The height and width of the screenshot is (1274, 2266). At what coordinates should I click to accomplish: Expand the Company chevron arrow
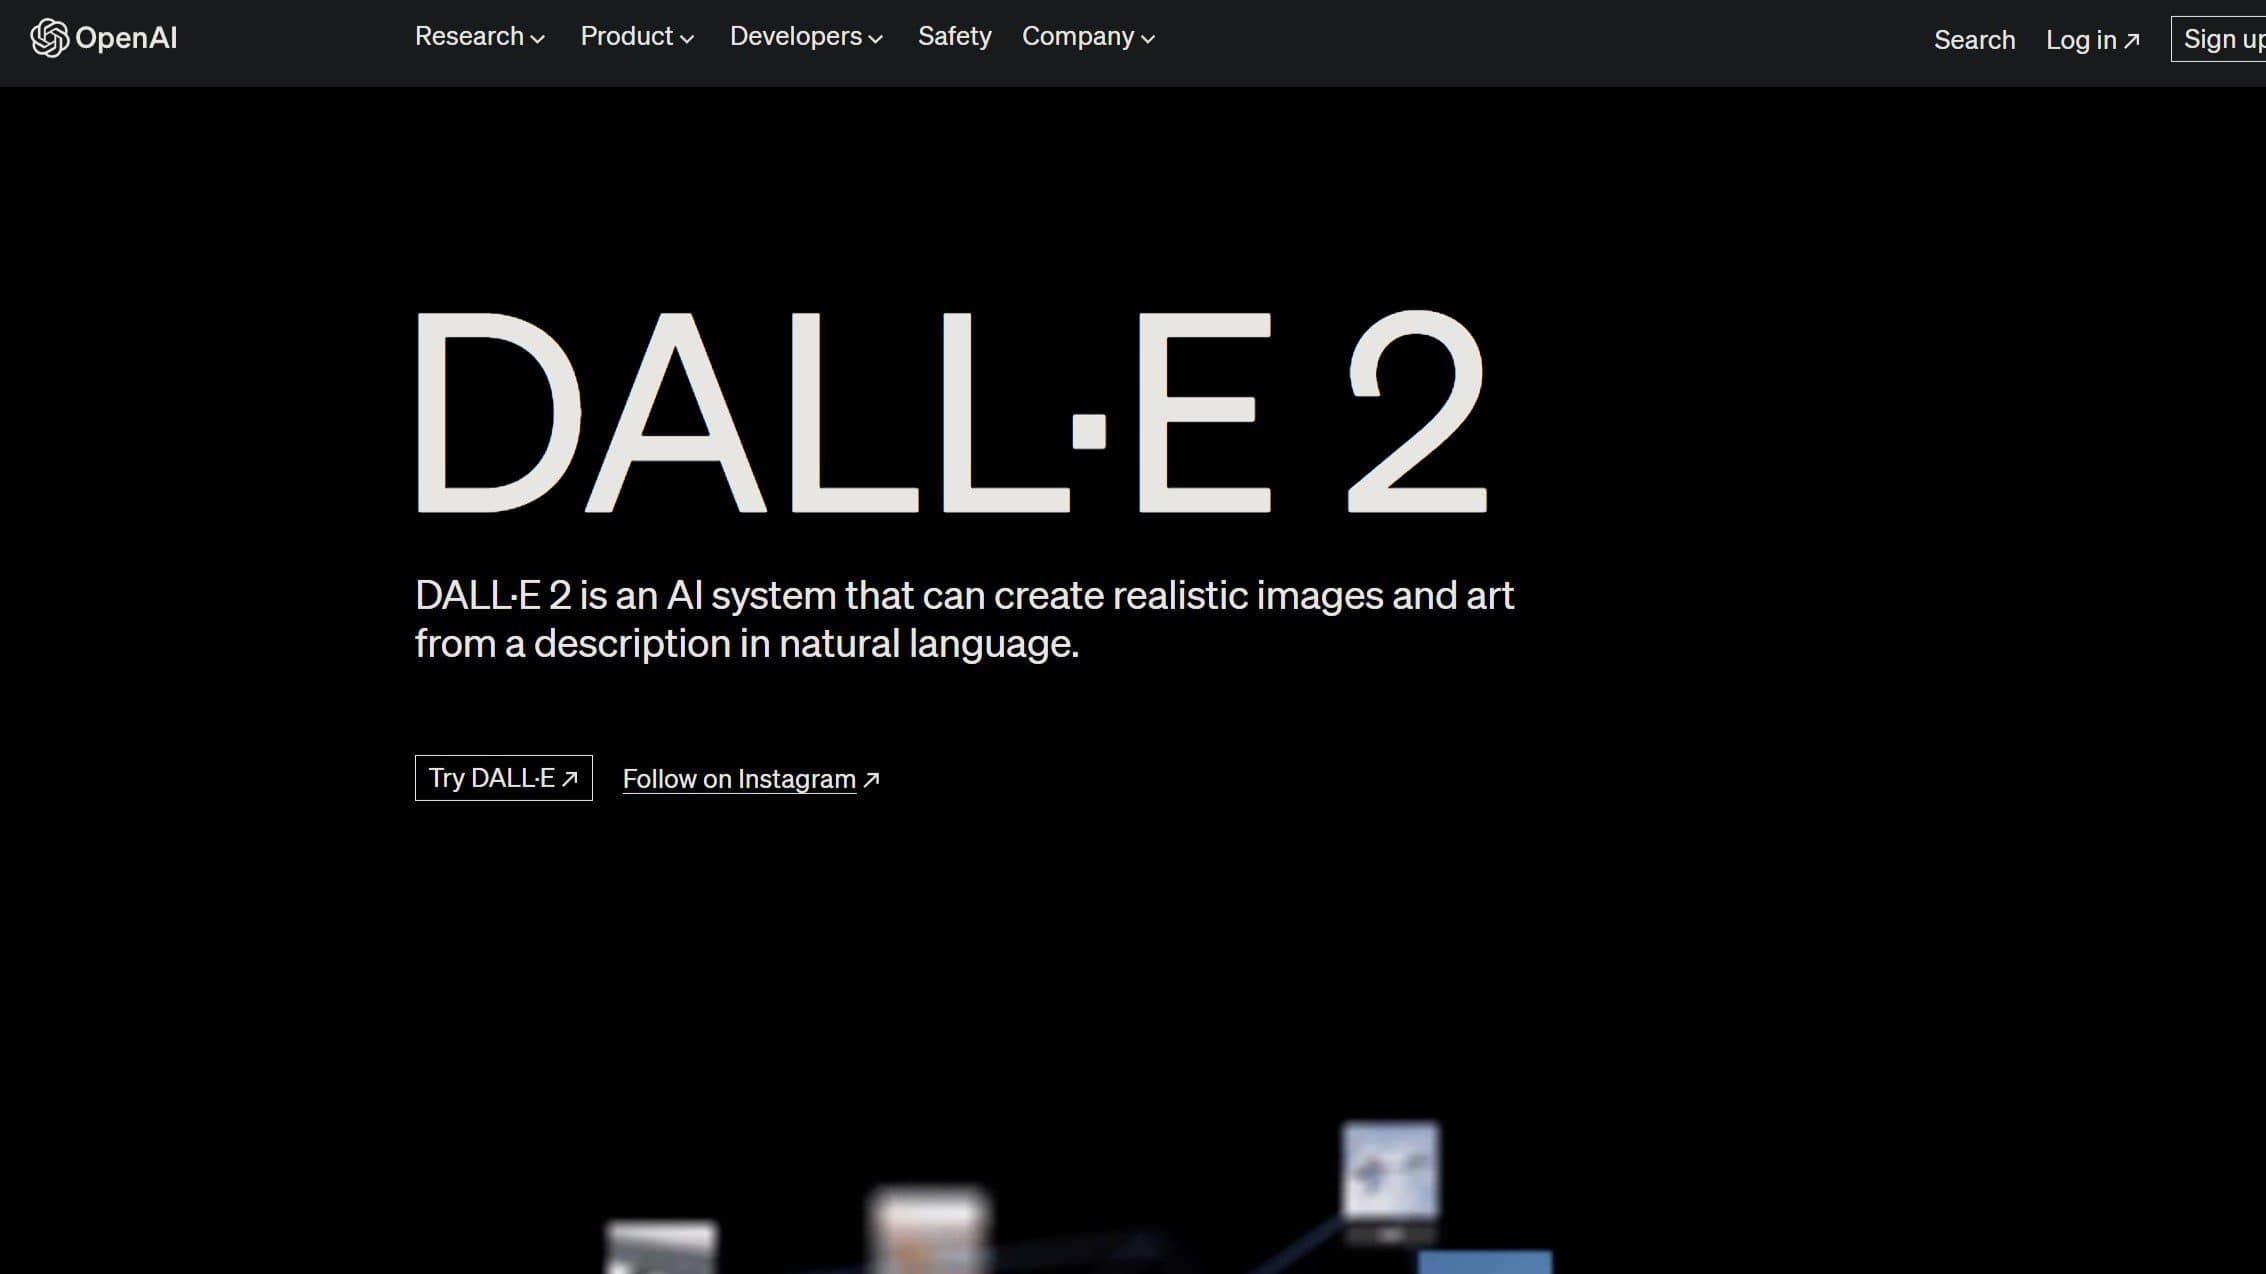(1148, 39)
